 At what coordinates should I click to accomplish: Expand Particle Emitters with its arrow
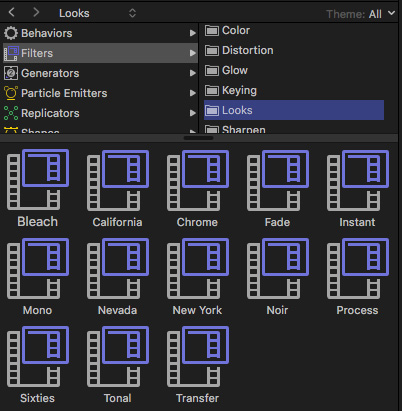click(x=192, y=93)
